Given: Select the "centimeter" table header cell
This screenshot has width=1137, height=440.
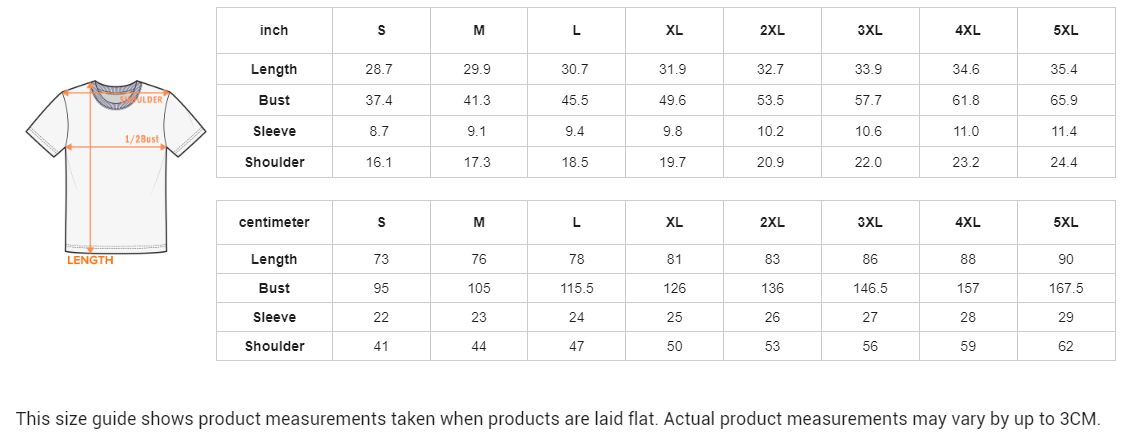Looking at the screenshot, I should point(274,222).
